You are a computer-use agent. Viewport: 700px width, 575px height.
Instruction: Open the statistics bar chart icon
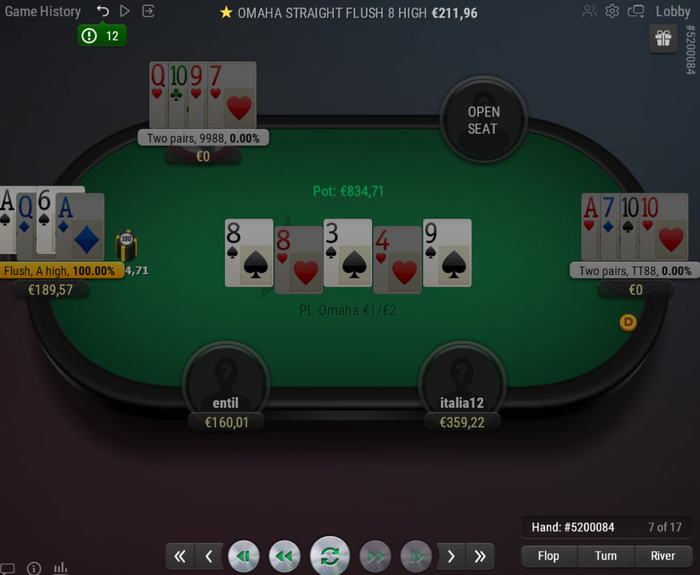click(x=60, y=568)
